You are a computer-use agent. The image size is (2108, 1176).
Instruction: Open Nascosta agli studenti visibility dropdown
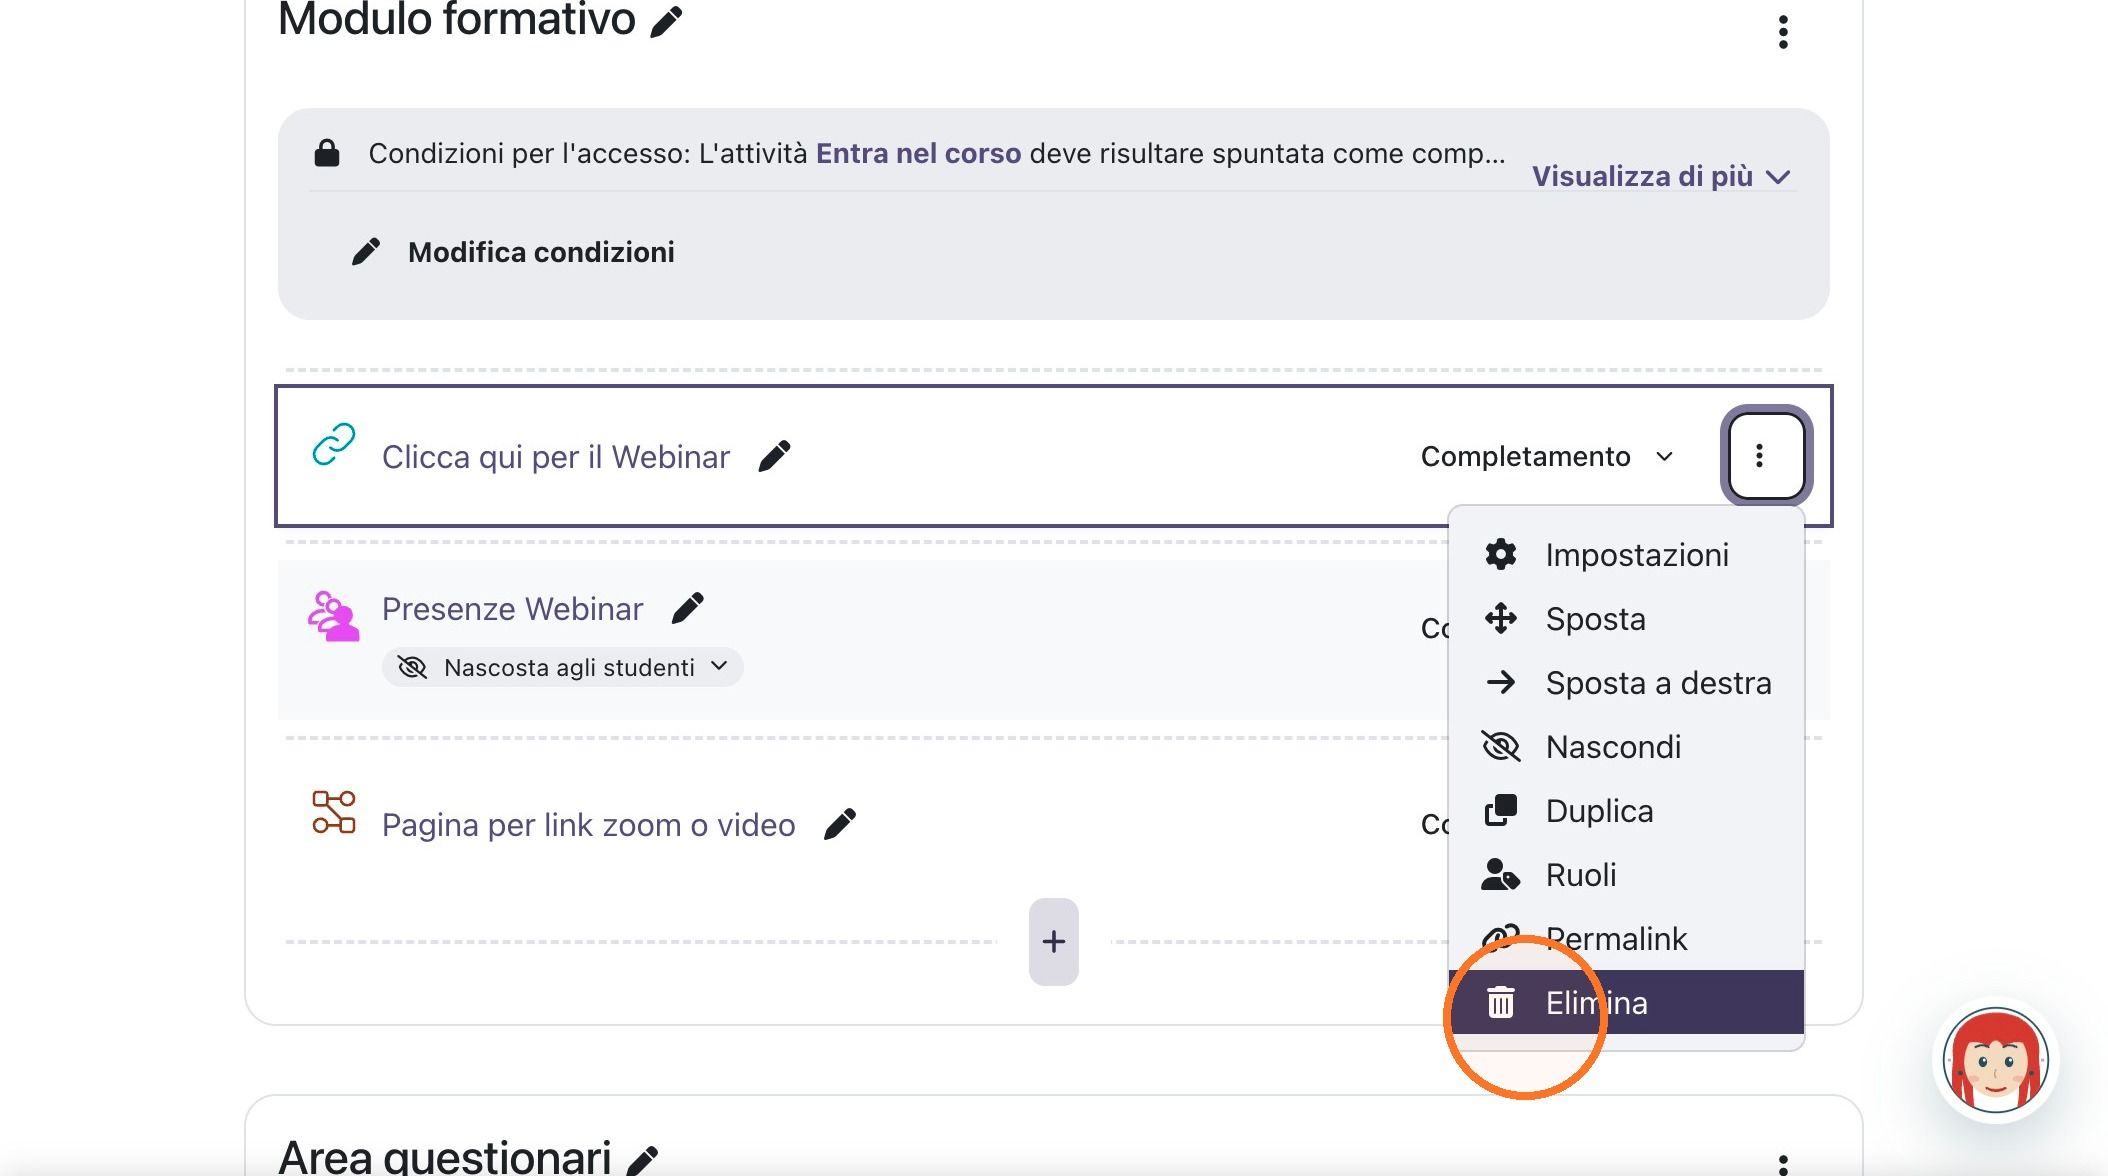pos(562,667)
